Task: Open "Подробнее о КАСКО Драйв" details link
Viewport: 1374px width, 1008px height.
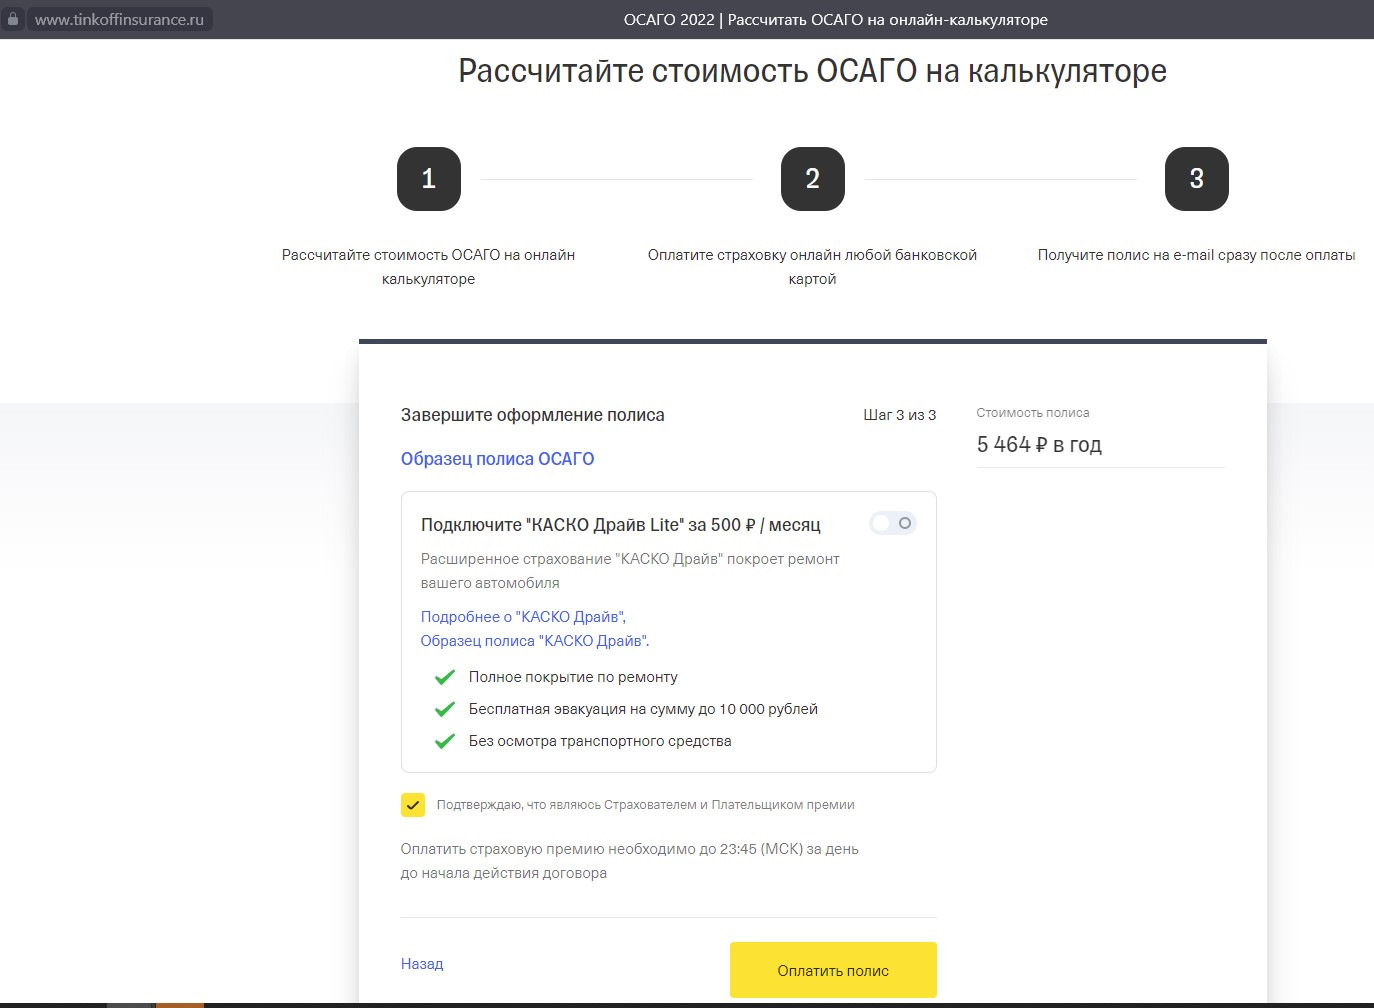Action: coord(522,617)
